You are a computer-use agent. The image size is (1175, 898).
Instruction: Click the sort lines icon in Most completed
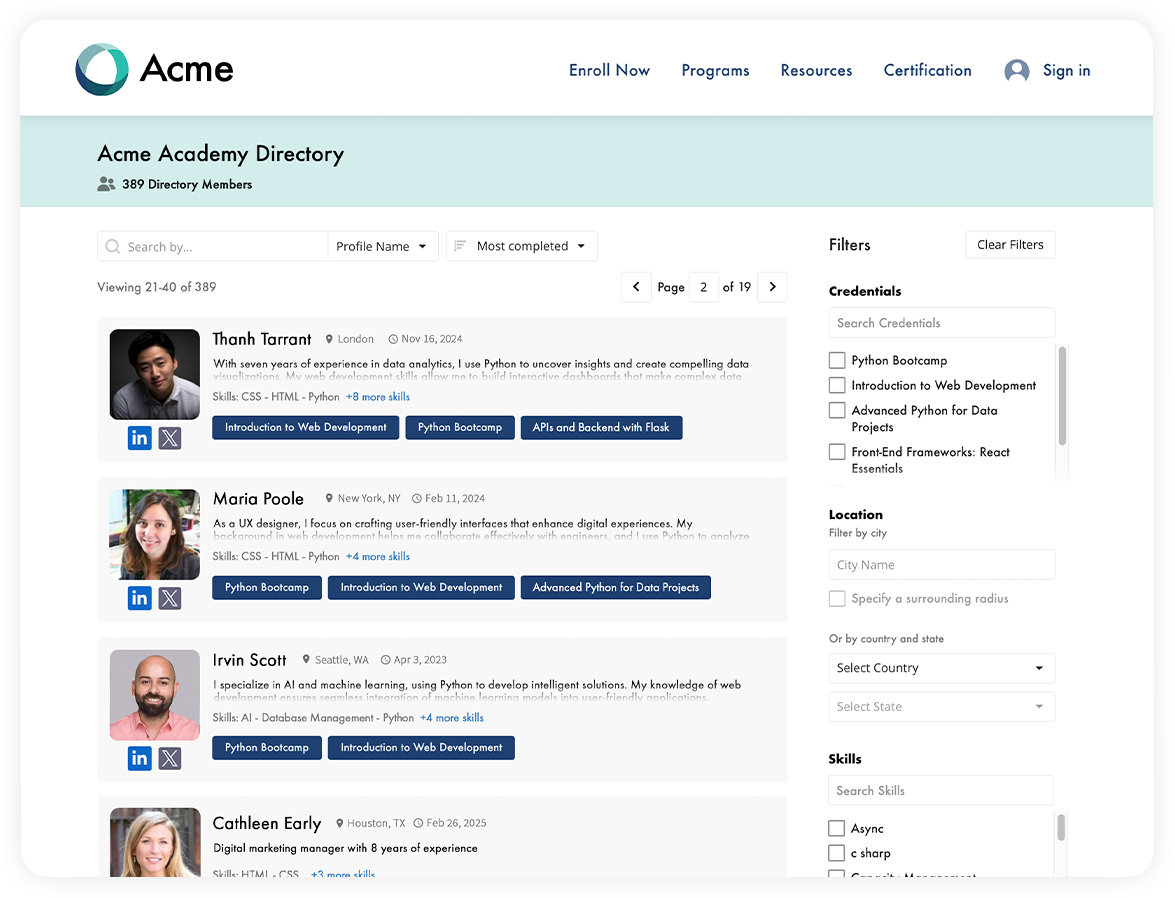tap(460, 246)
